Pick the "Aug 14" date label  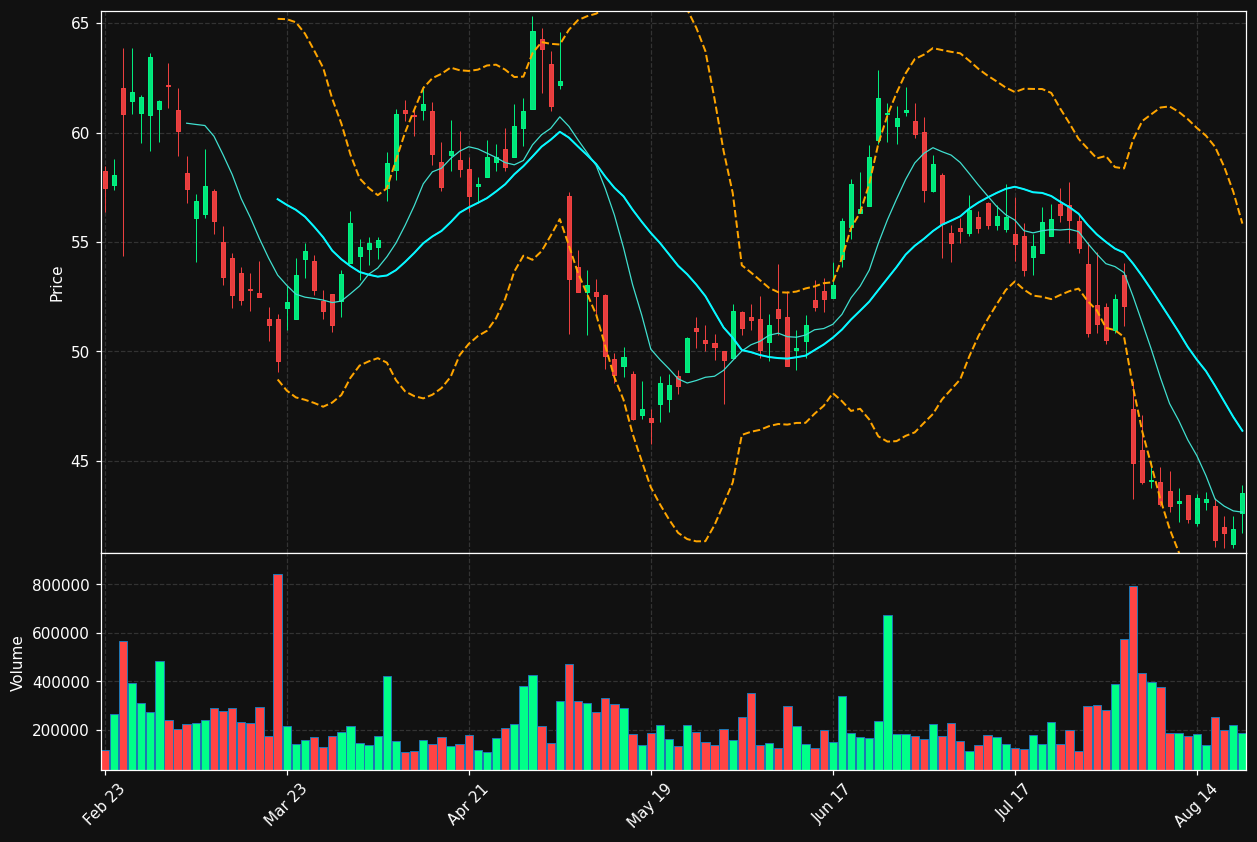[1197, 803]
